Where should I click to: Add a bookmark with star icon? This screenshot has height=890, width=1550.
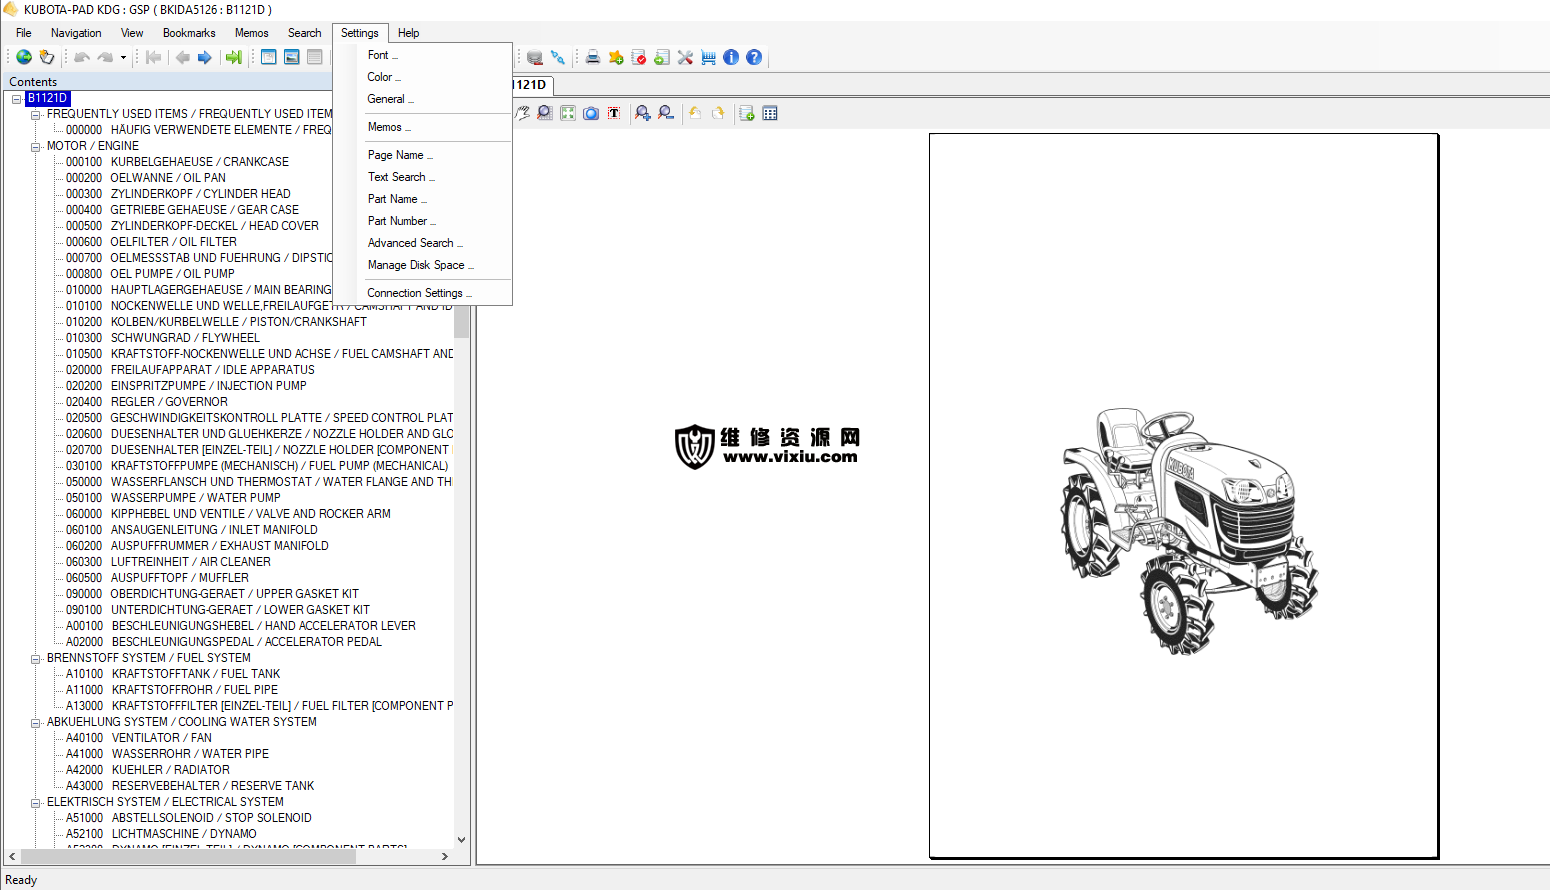point(616,57)
